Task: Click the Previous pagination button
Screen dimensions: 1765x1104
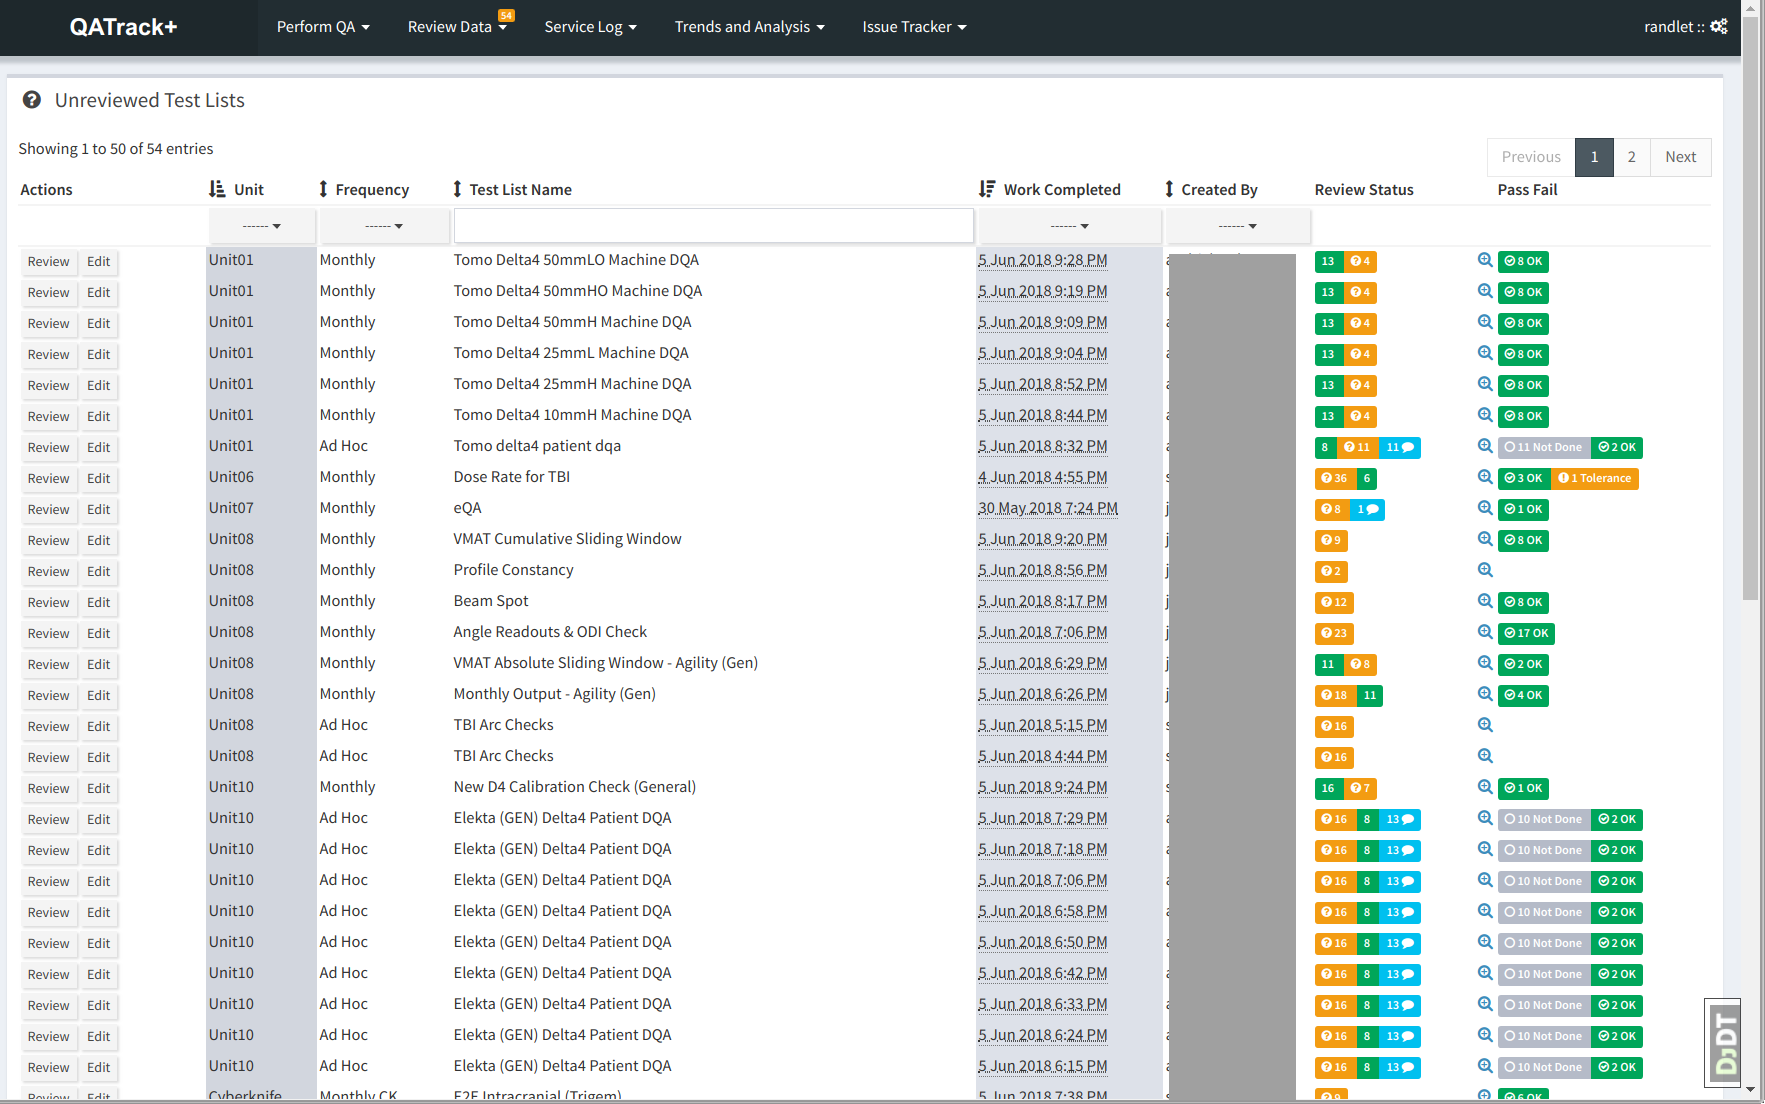Action: tap(1531, 157)
